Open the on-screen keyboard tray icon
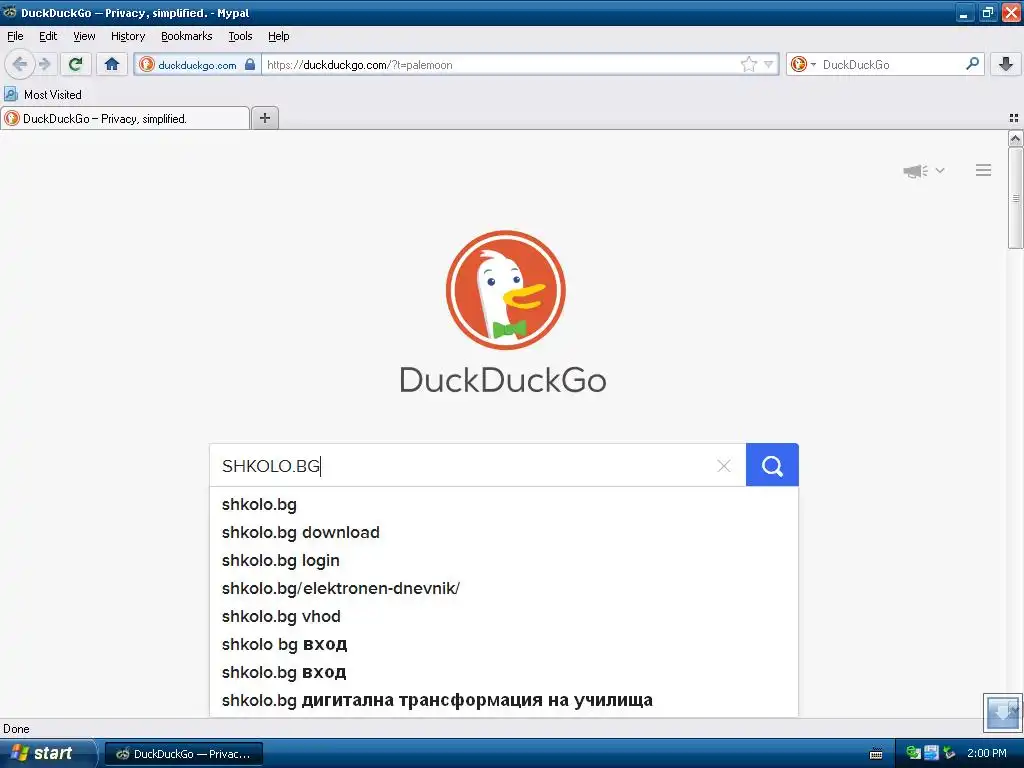Screen dimensions: 1024x768 coord(876,754)
